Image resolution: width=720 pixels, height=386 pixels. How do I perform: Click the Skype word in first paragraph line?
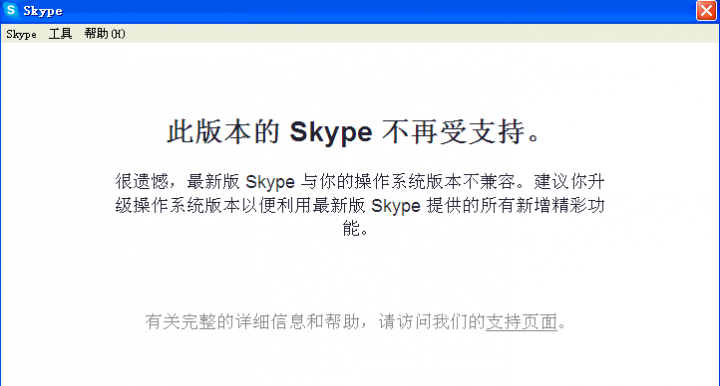coord(270,182)
